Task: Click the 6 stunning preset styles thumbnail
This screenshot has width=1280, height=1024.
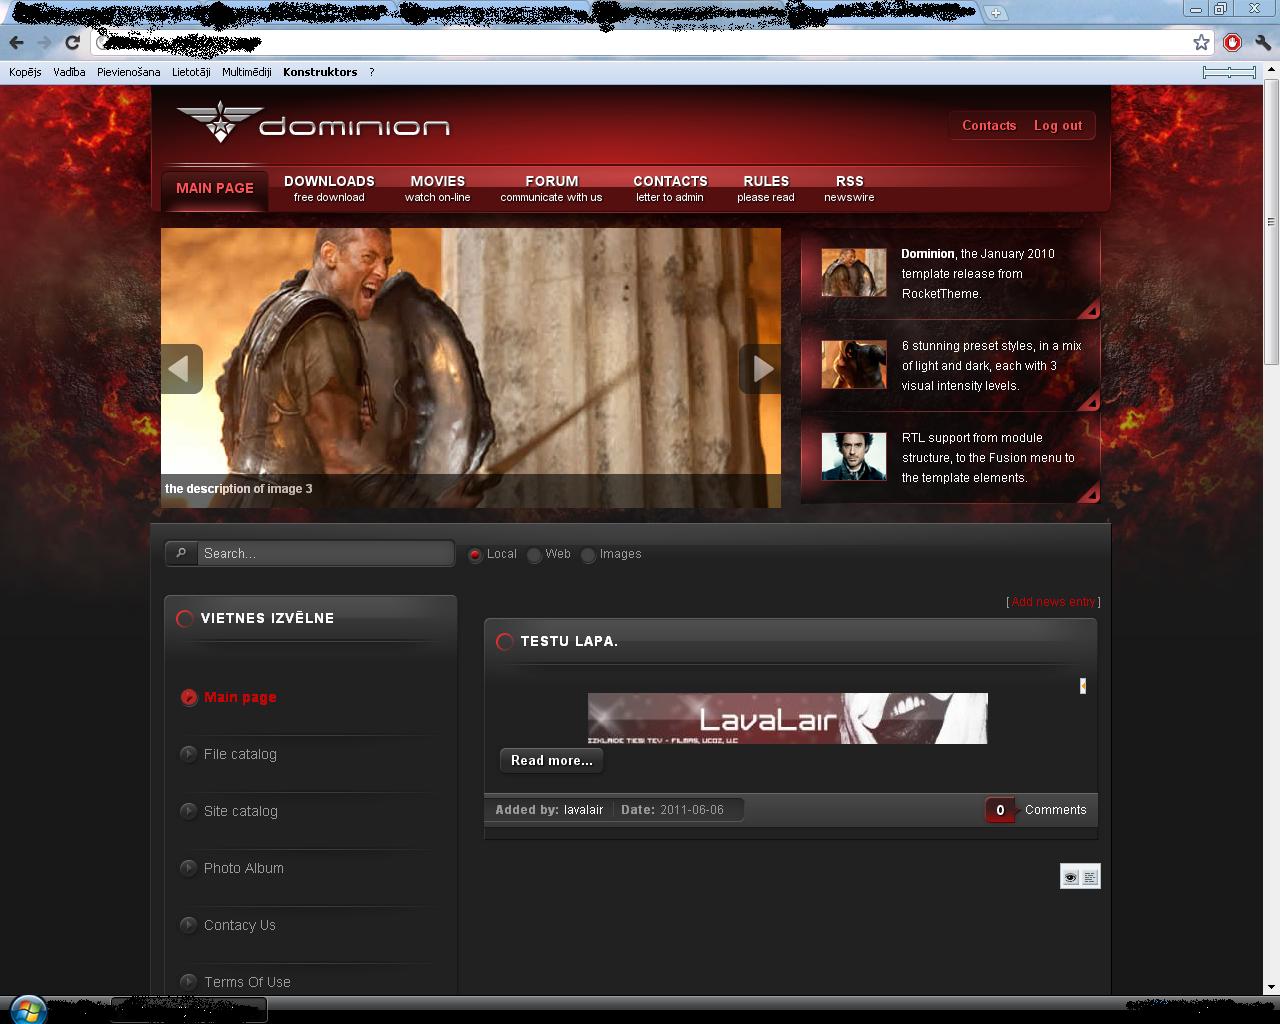Action: pos(854,365)
